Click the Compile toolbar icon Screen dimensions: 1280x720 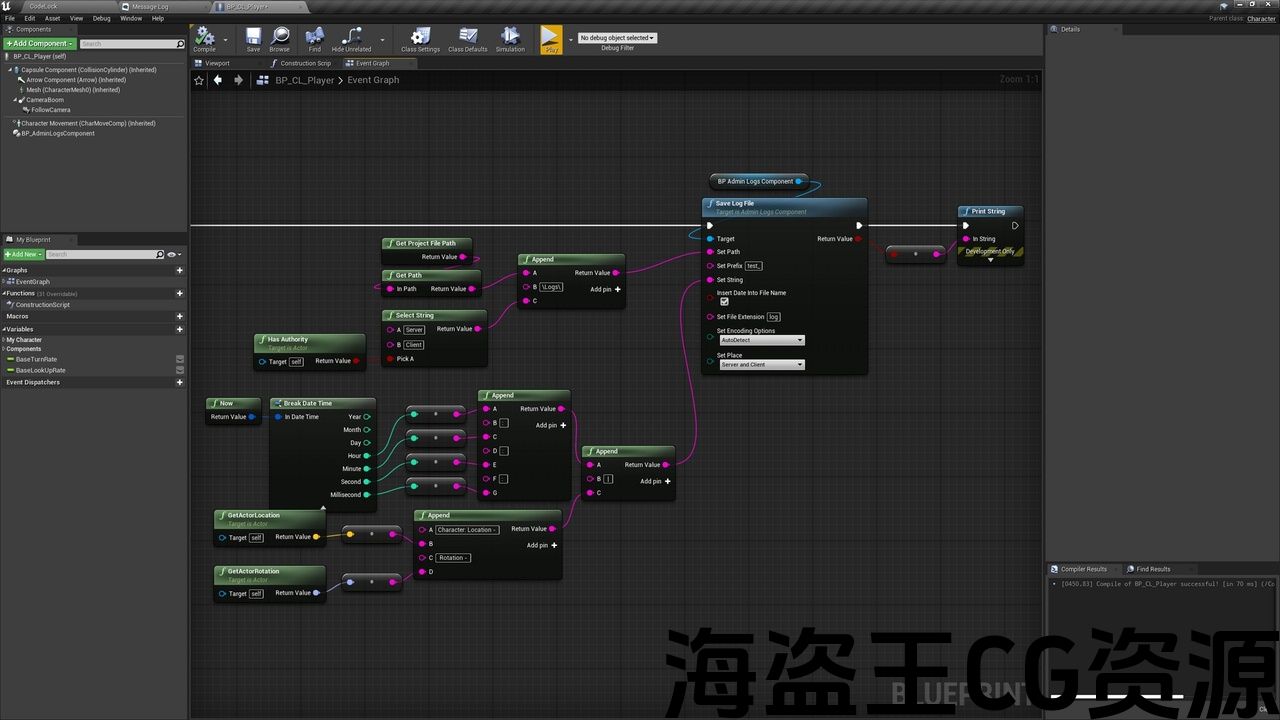[x=204, y=37]
